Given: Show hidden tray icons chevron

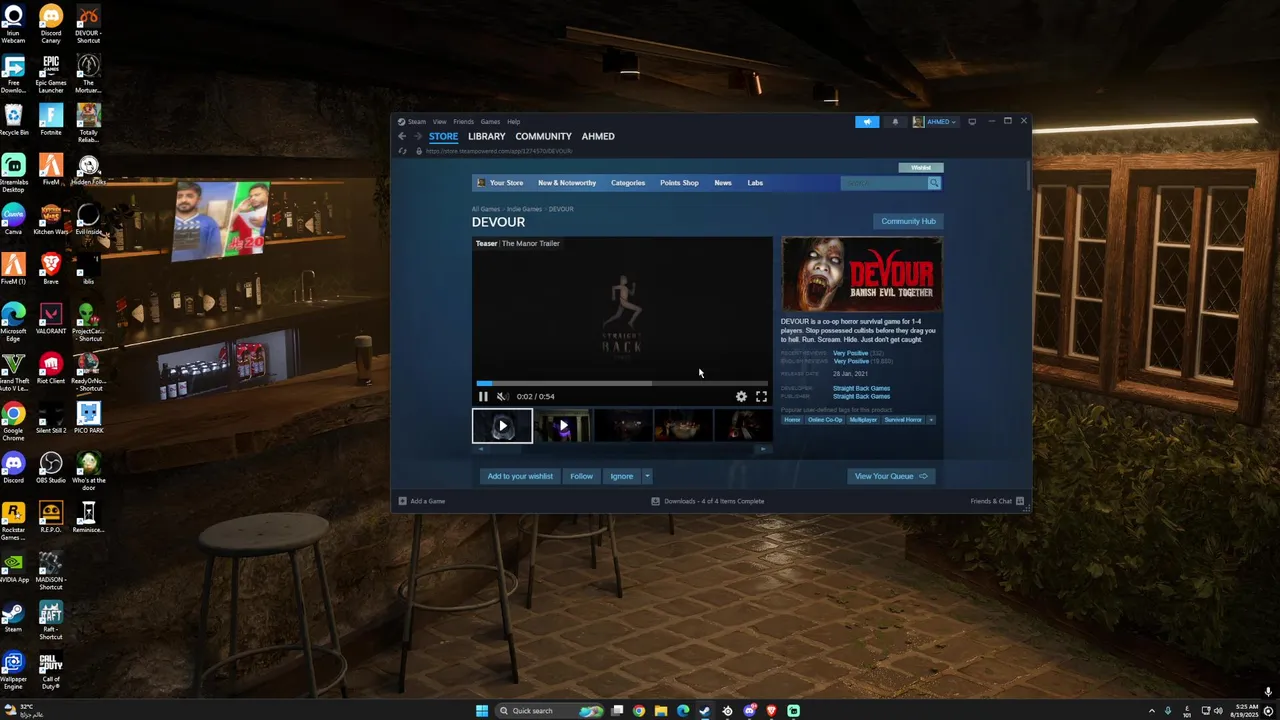Looking at the screenshot, I should click(1151, 711).
